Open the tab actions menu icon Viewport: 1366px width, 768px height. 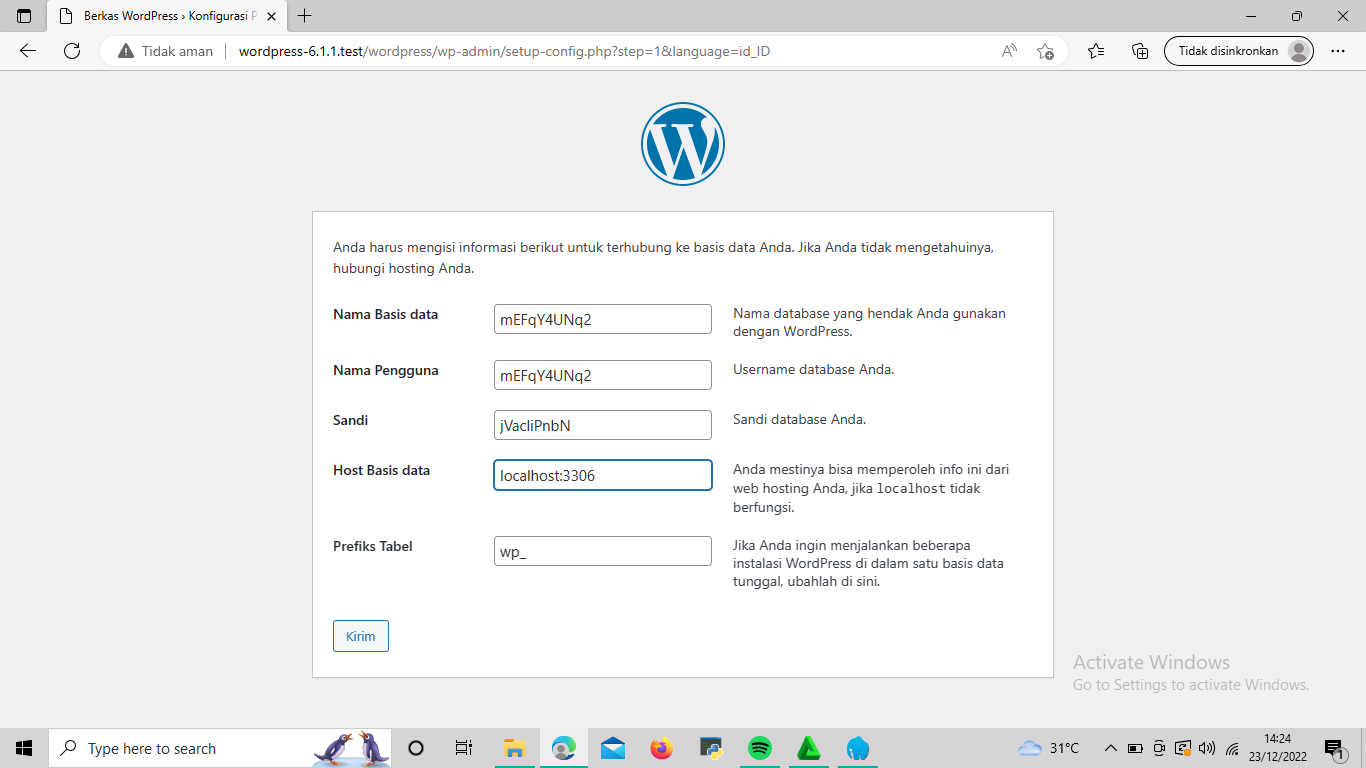[24, 16]
